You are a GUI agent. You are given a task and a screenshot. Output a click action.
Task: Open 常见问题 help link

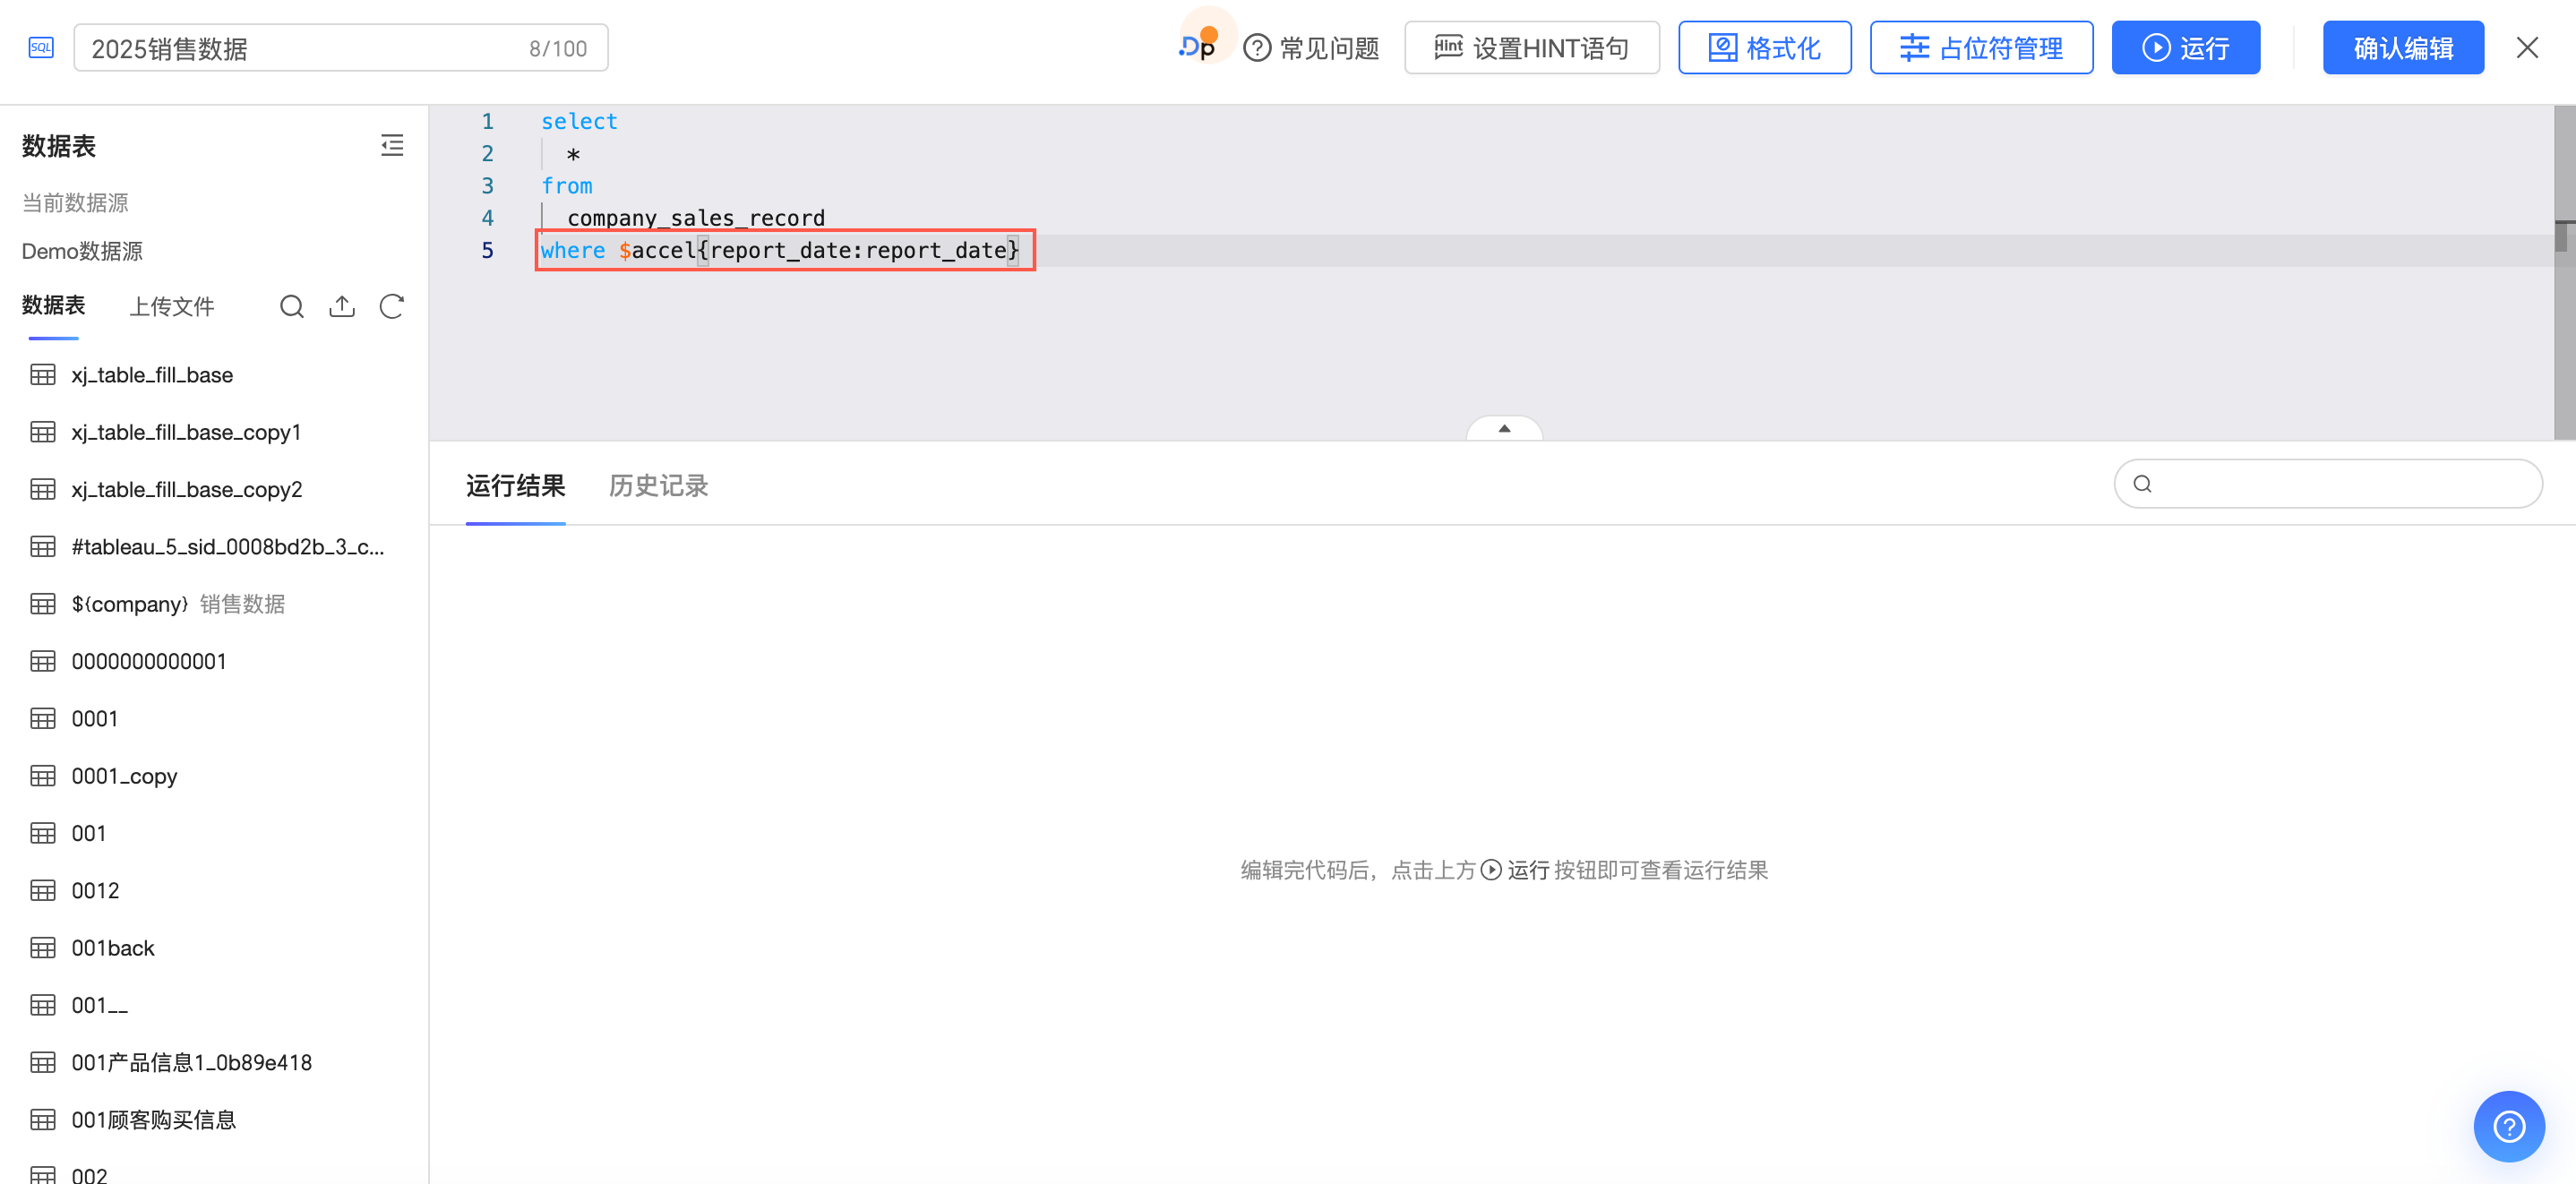coord(1311,48)
